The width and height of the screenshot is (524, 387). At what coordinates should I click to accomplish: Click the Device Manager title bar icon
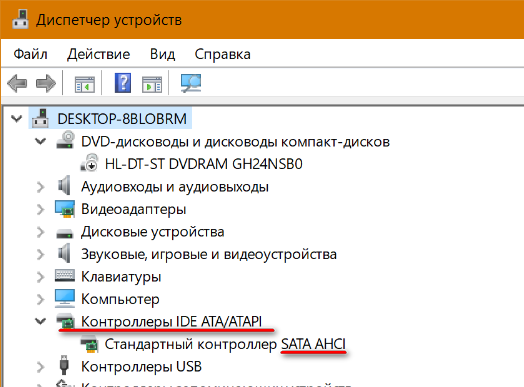pos(20,19)
